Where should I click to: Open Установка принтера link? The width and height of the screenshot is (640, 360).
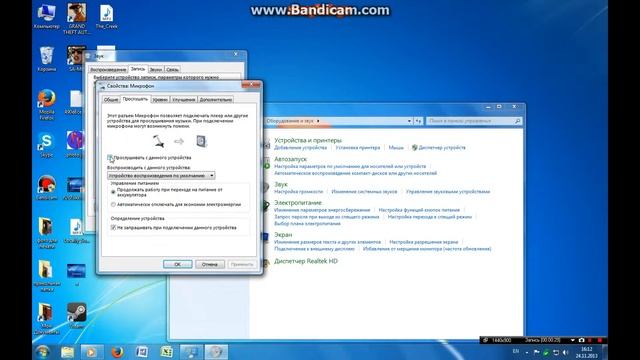358,147
